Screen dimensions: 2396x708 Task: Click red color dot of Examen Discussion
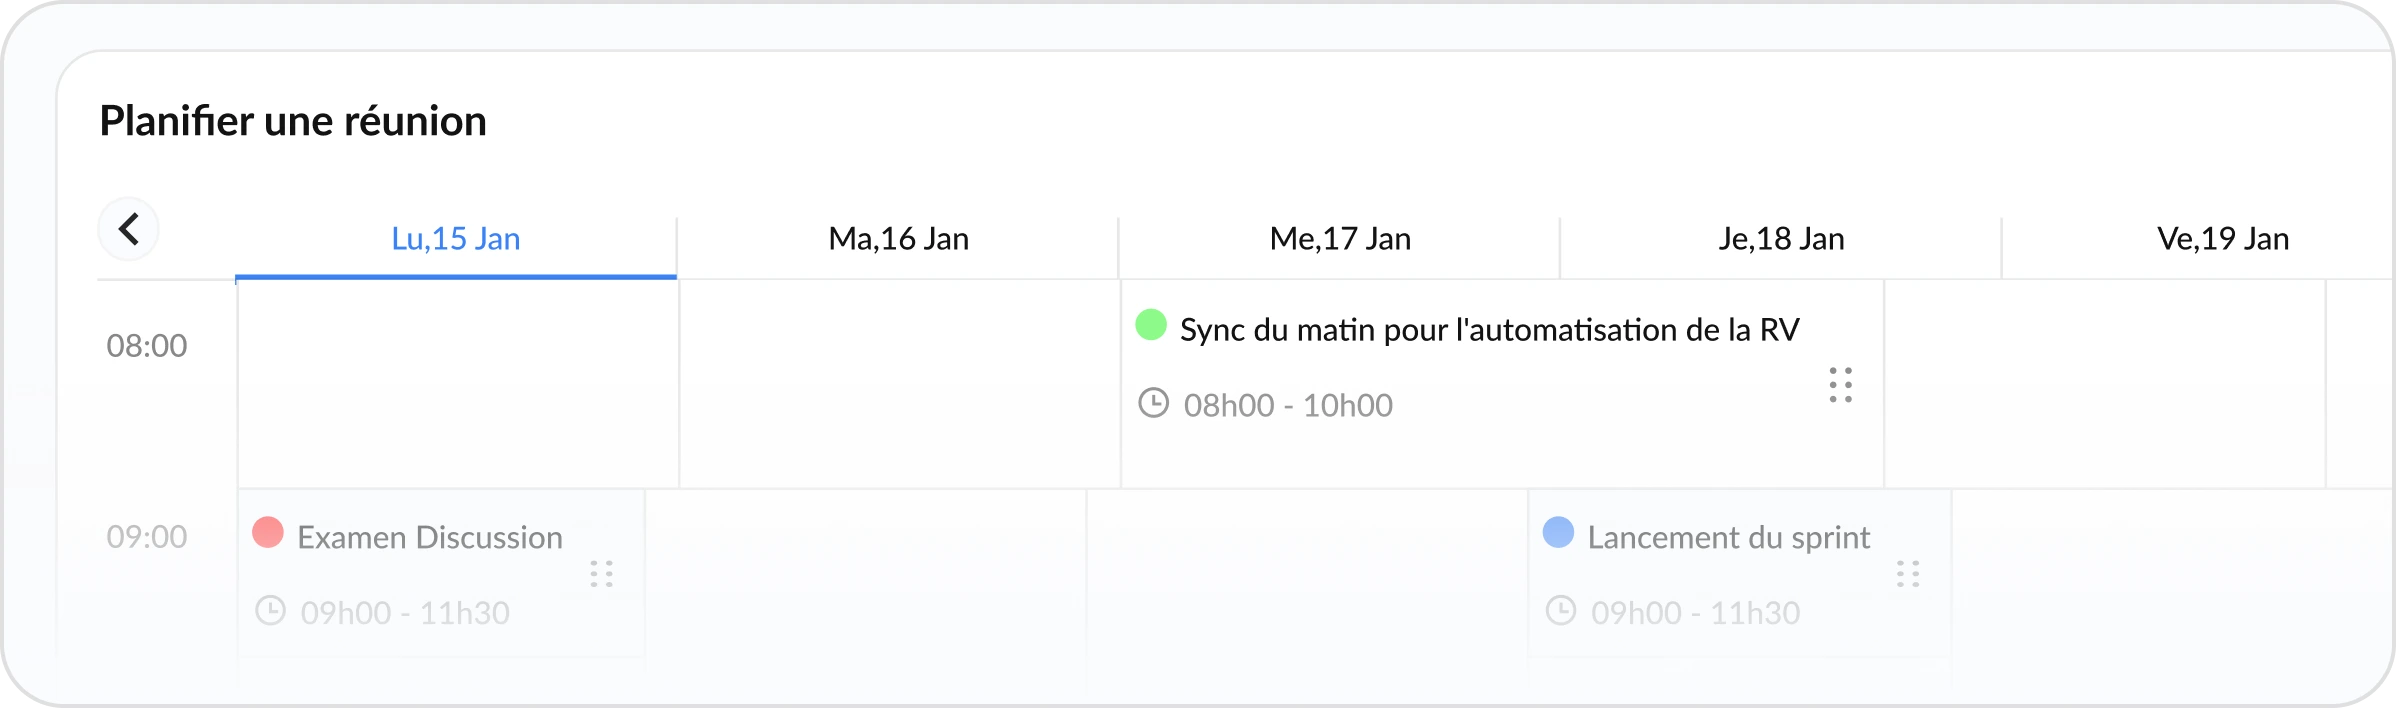pos(268,532)
